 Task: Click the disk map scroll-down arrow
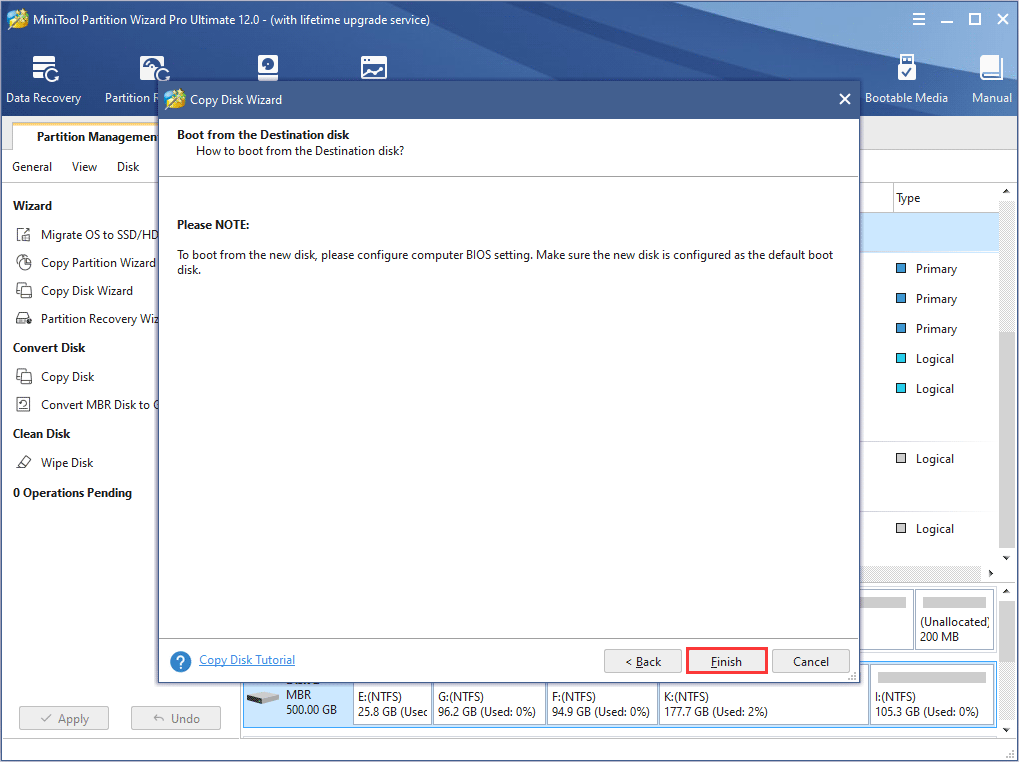tap(1007, 731)
